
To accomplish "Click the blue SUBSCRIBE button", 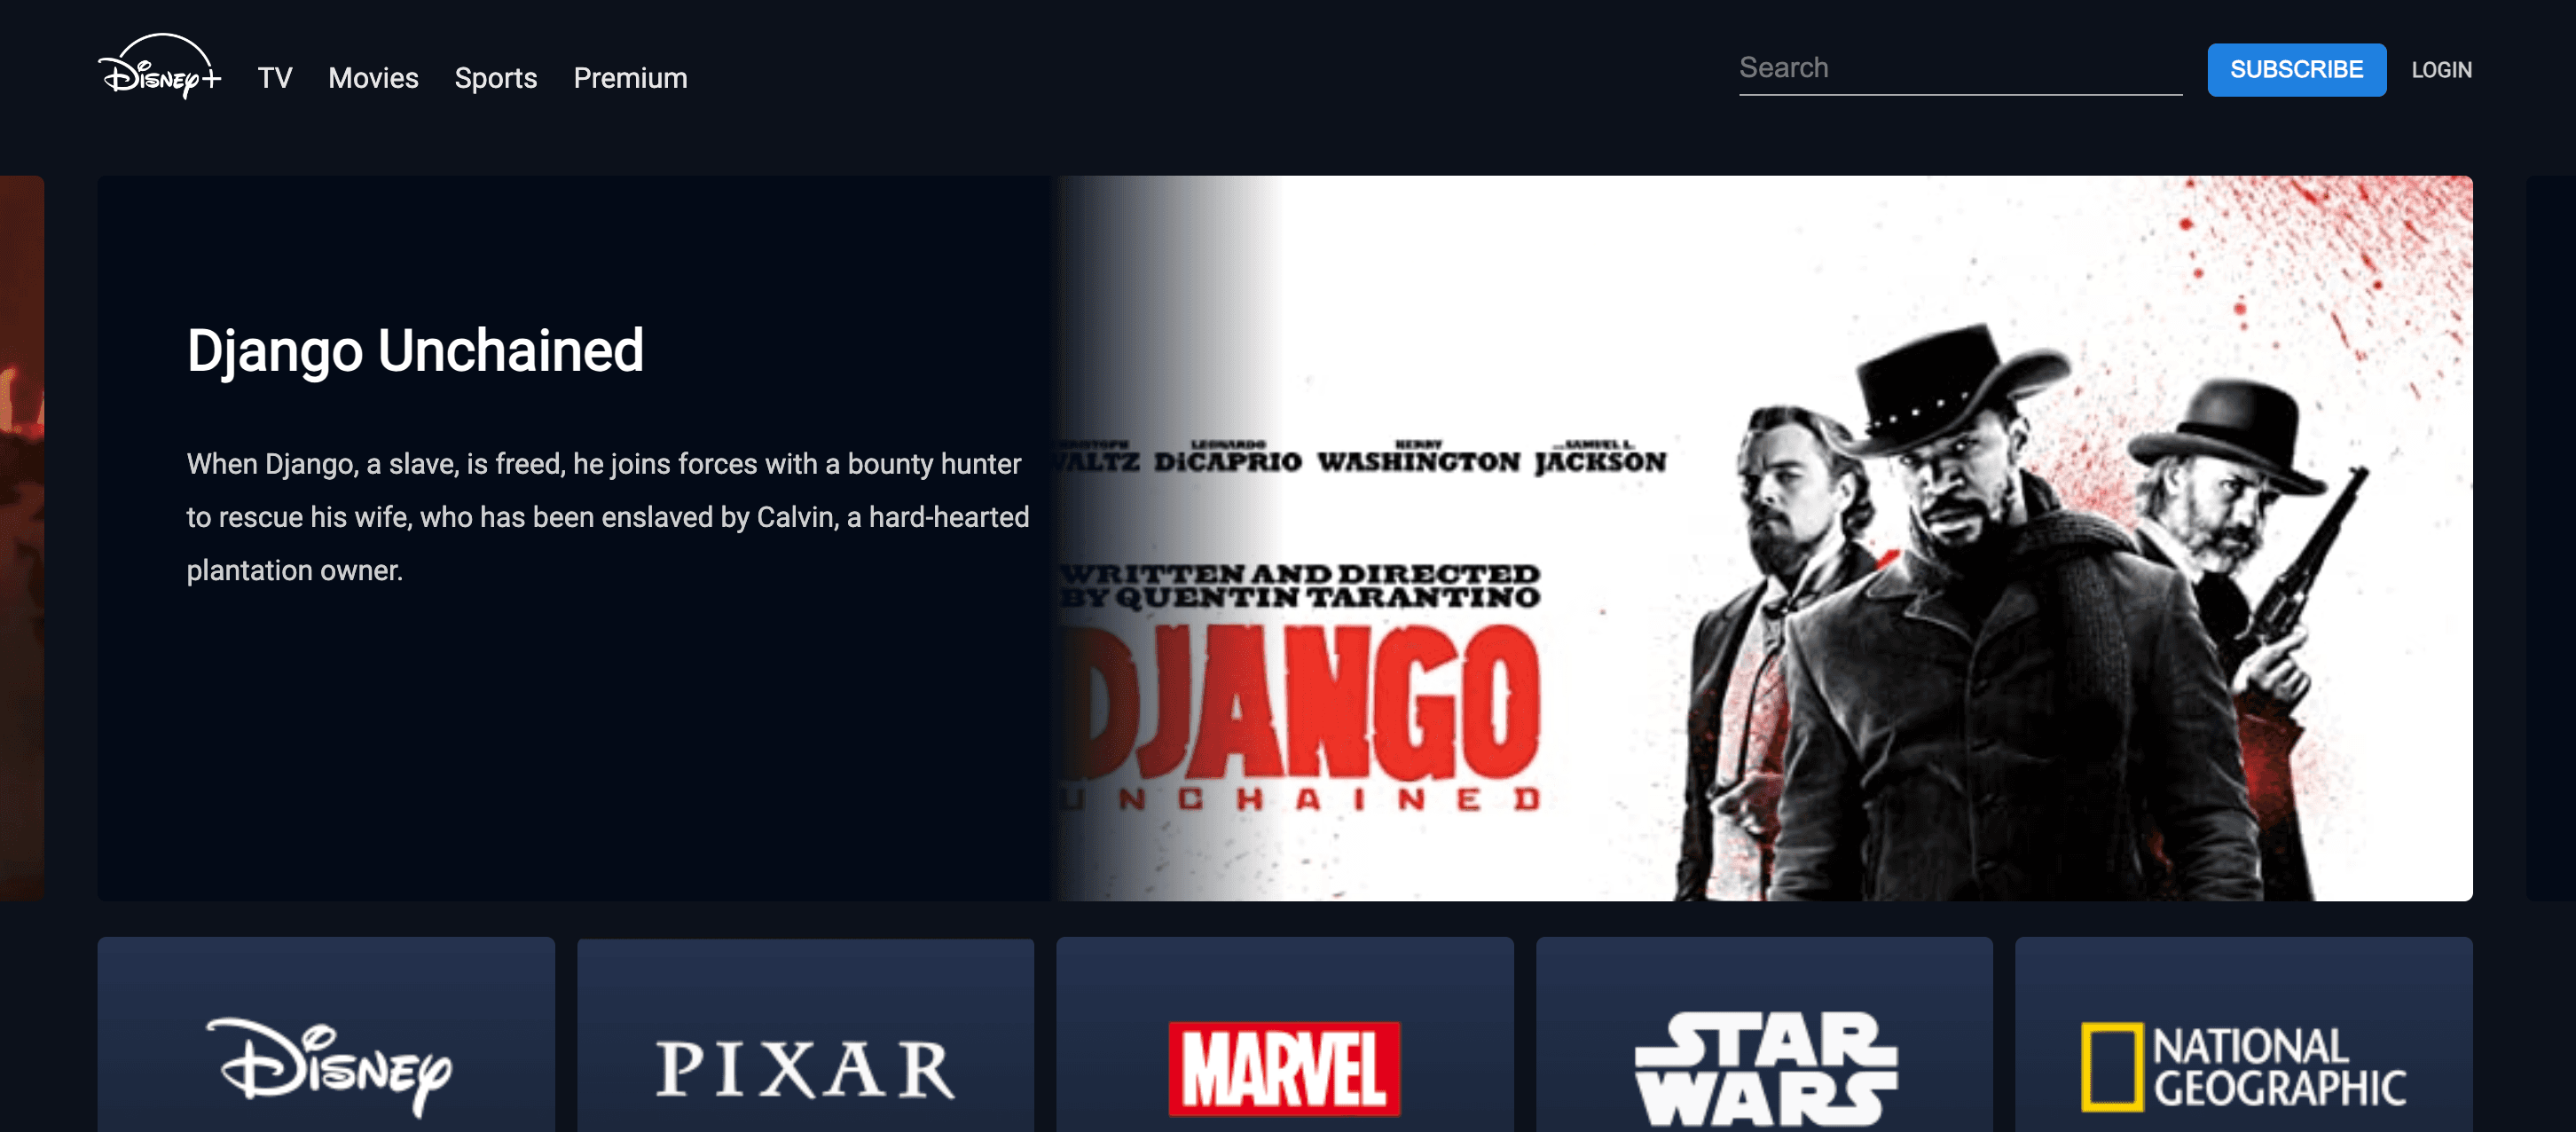I will 2296,70.
